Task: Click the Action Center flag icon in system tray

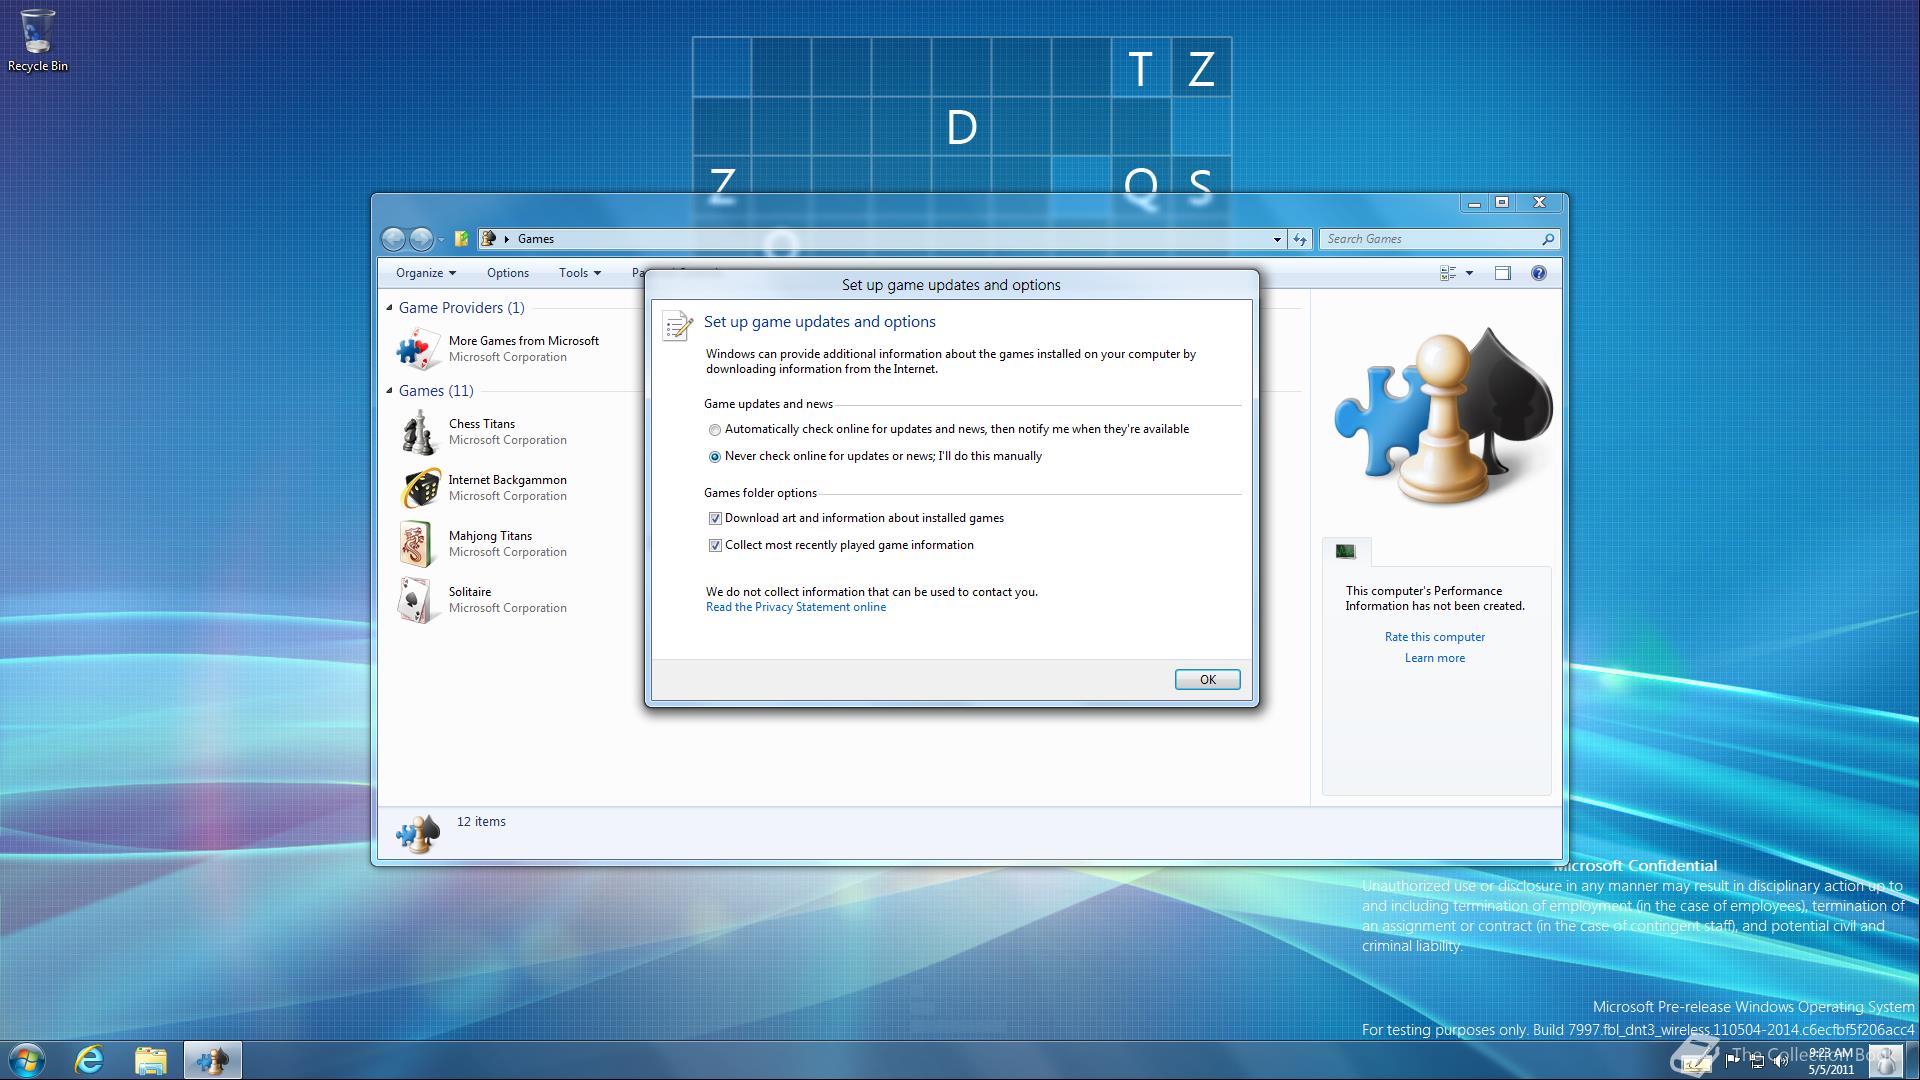Action: click(1733, 1062)
